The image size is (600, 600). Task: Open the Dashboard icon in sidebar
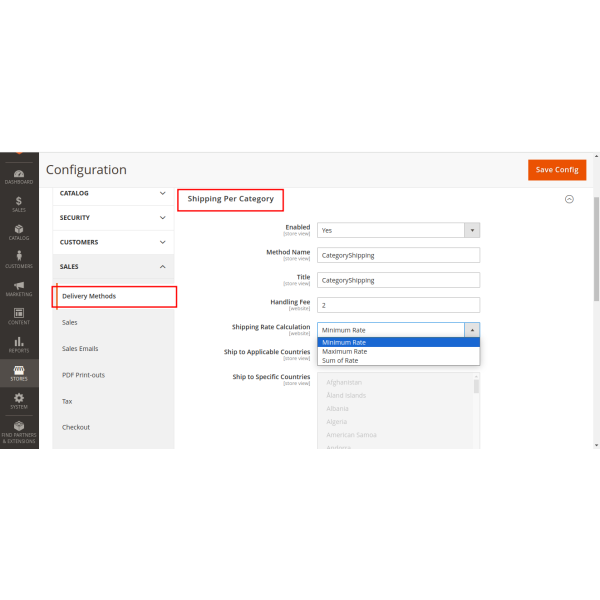[x=19, y=174]
